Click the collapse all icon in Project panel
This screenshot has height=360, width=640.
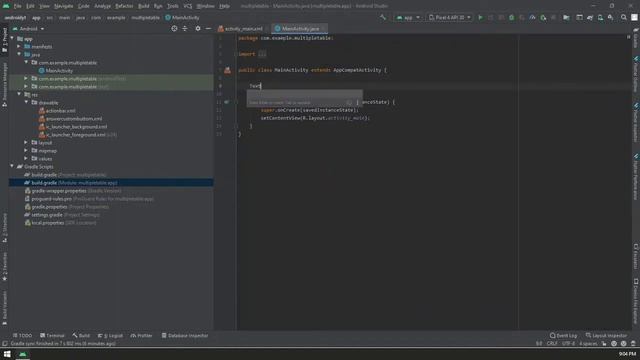tap(185, 29)
